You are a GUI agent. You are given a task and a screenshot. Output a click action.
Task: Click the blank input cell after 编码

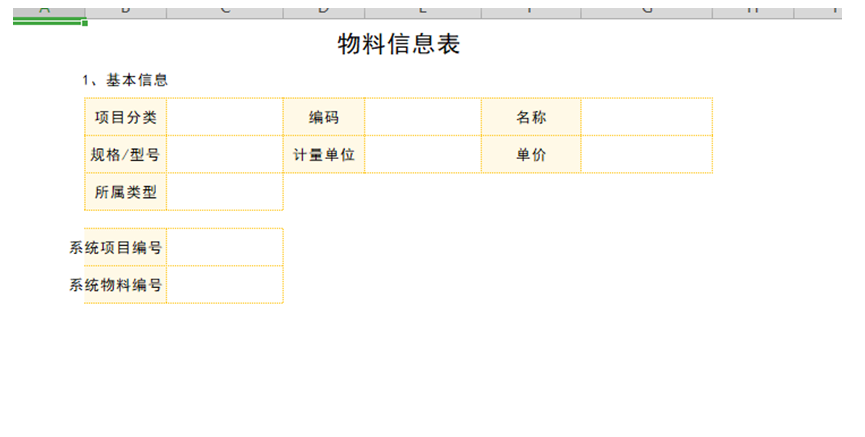click(x=423, y=117)
